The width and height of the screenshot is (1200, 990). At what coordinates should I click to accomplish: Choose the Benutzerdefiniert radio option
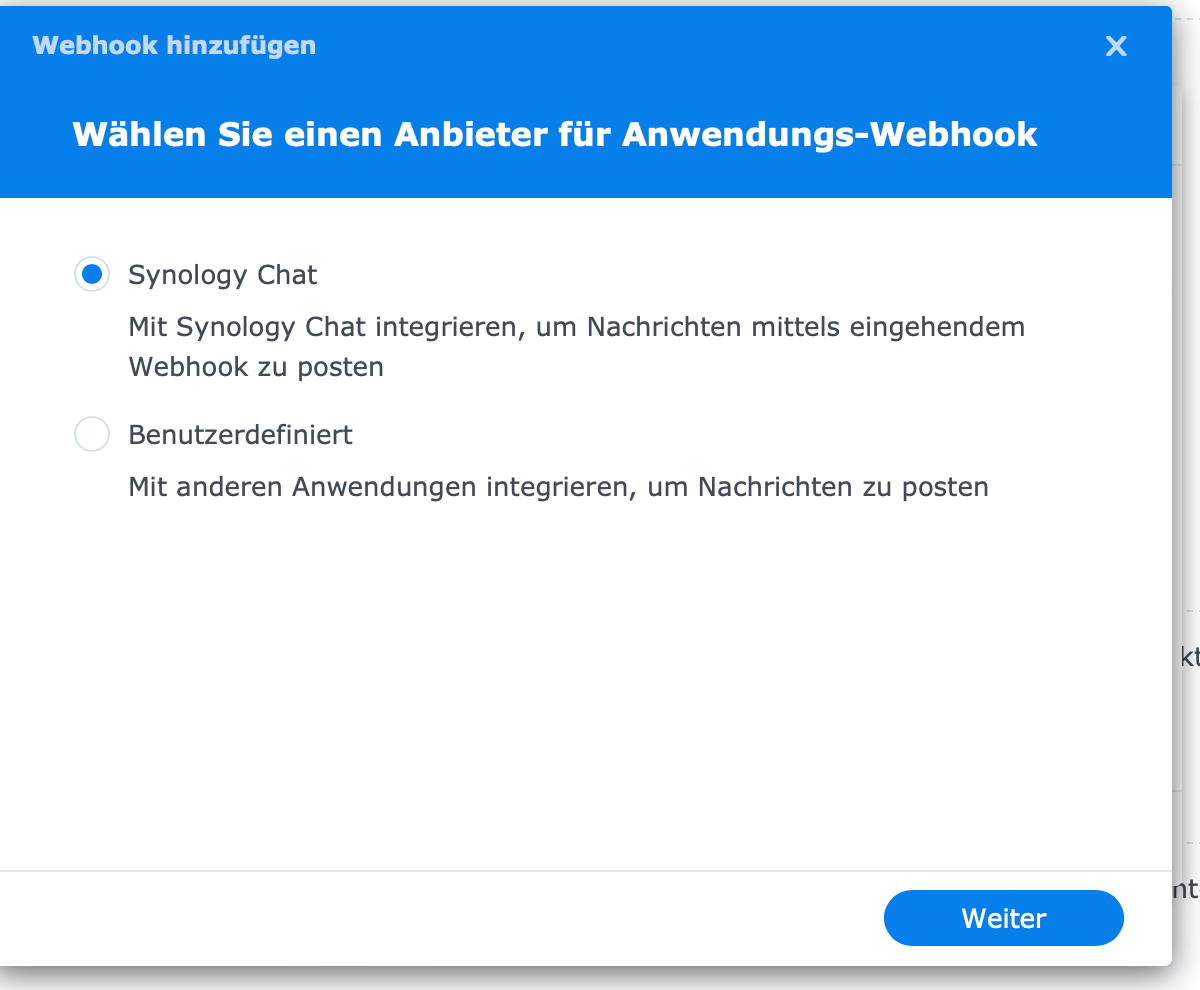pyautogui.click(x=92, y=434)
